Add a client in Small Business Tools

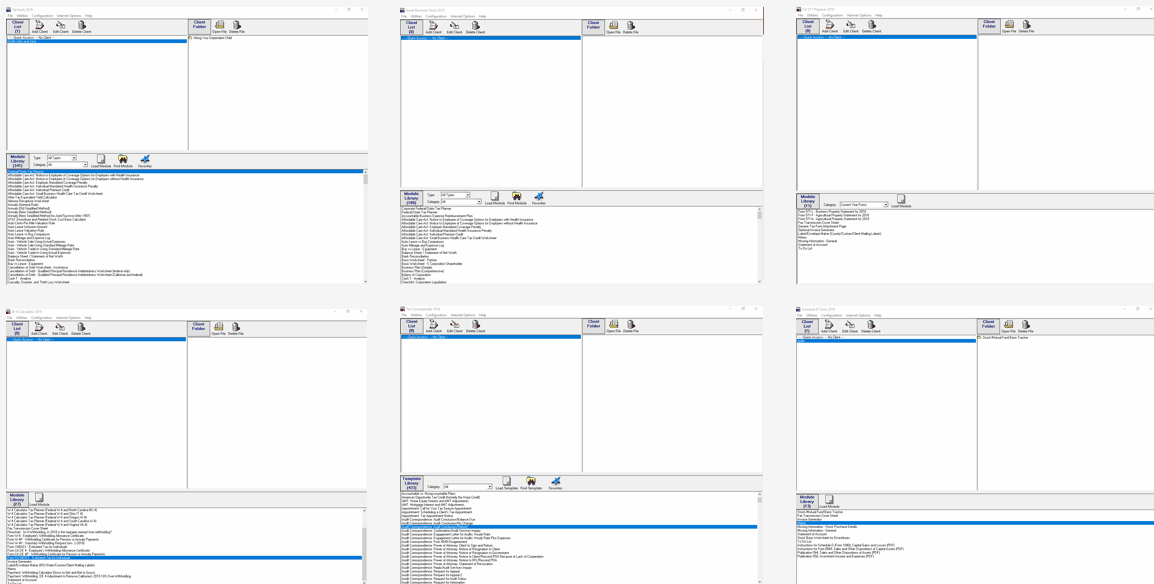pyautogui.click(x=433, y=27)
